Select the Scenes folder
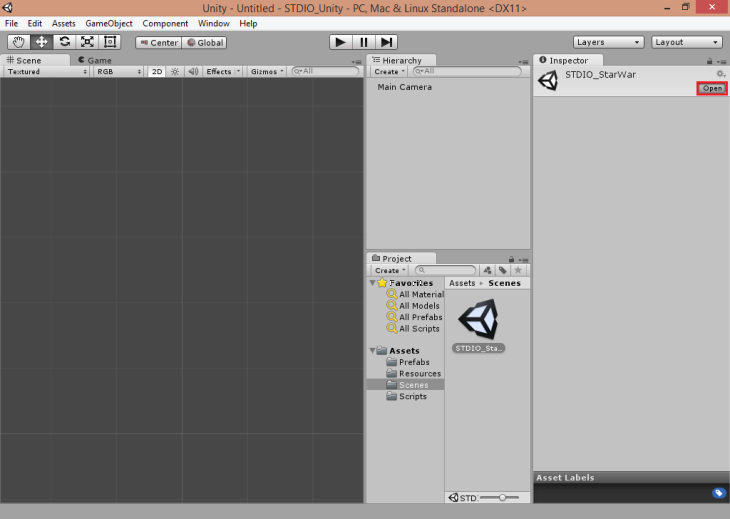 click(406, 385)
